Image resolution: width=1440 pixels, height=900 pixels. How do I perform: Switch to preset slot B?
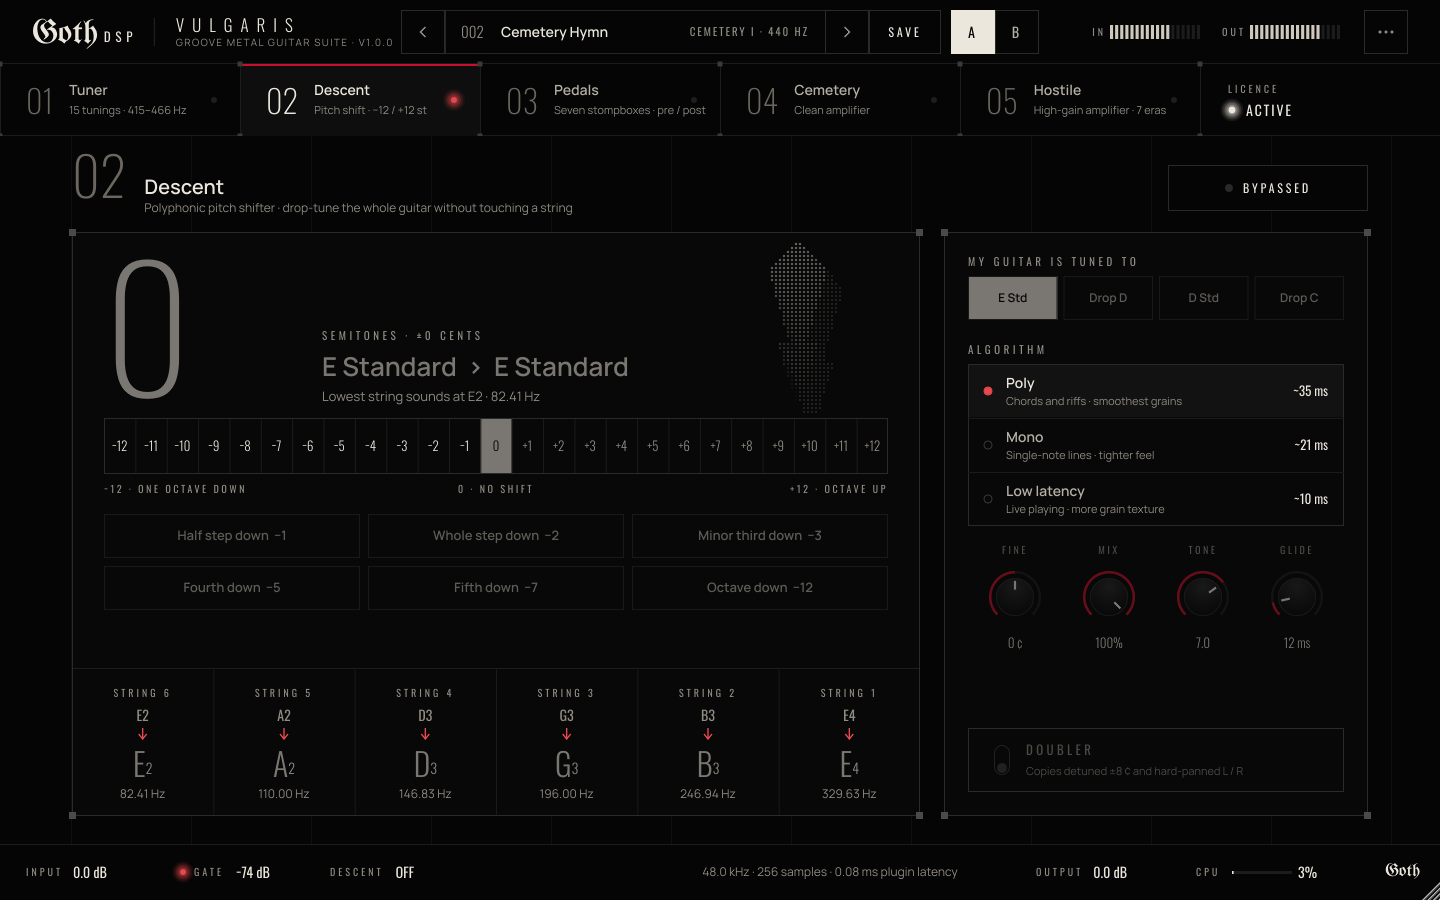(x=1016, y=32)
